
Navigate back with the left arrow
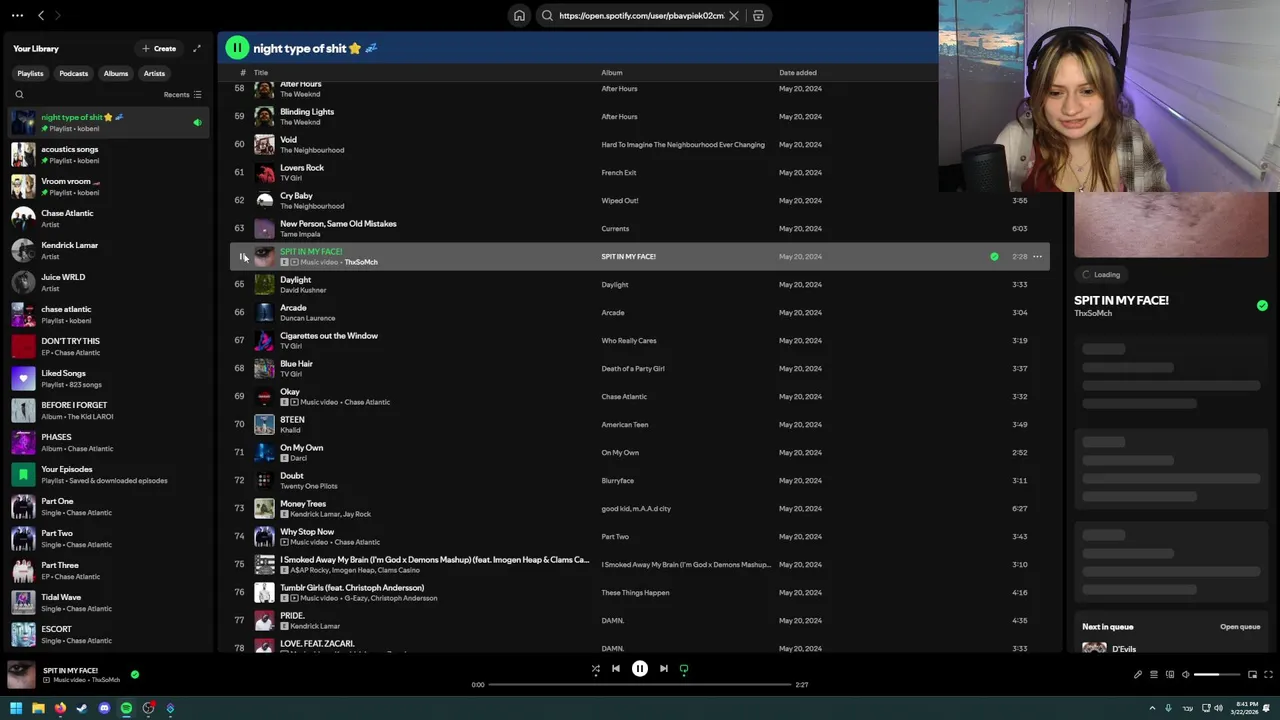[x=41, y=16]
